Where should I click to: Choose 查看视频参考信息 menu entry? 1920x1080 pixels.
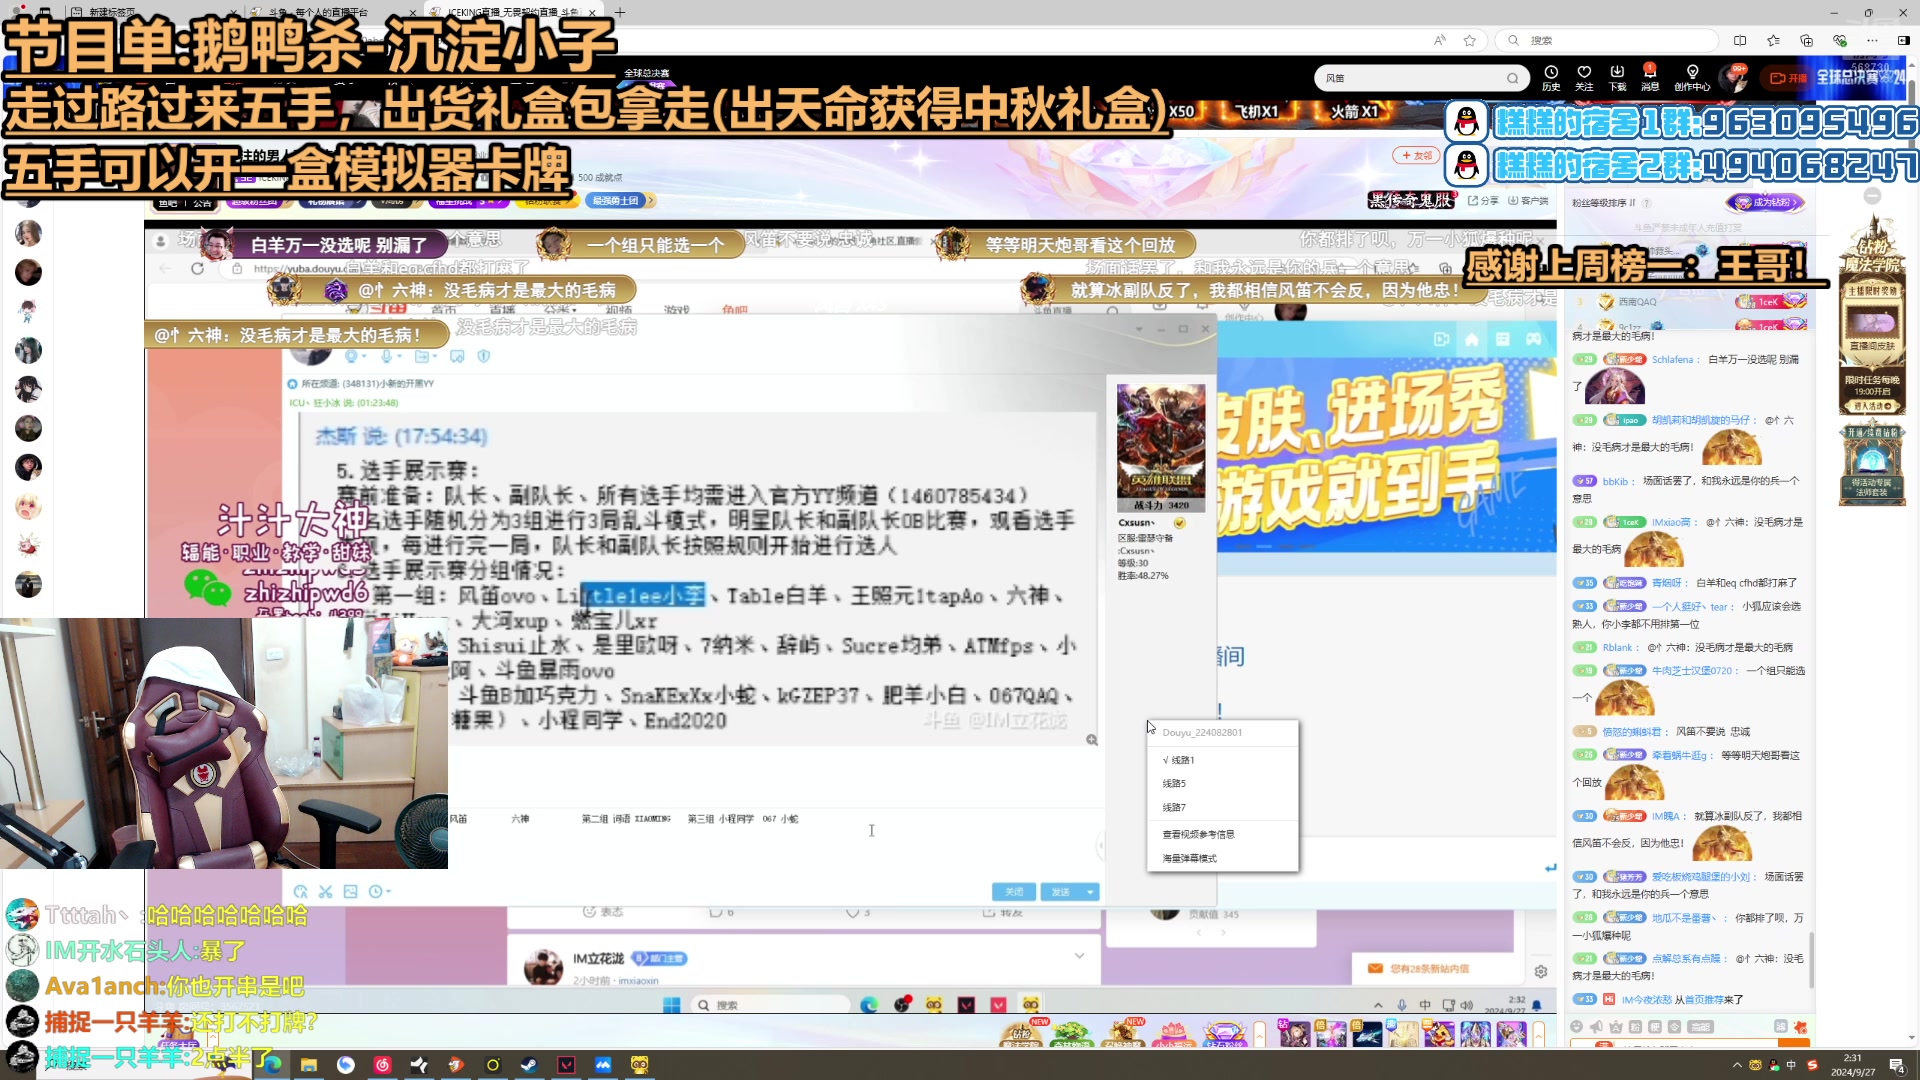click(1222, 834)
